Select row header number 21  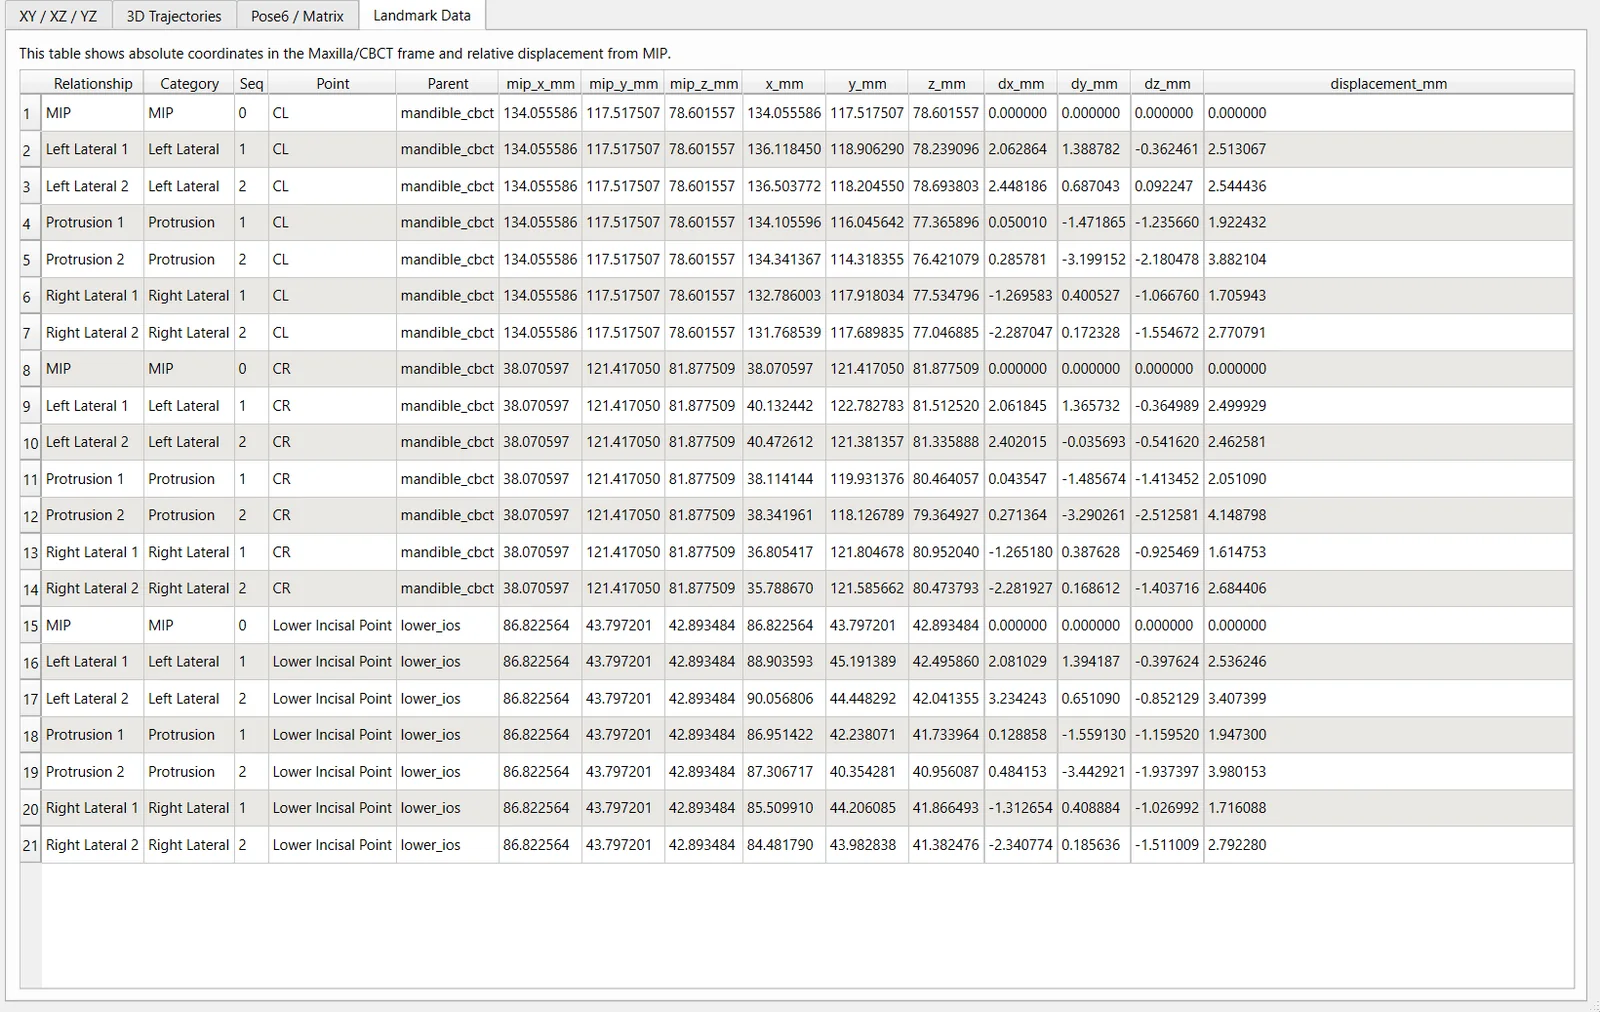[x=30, y=845]
